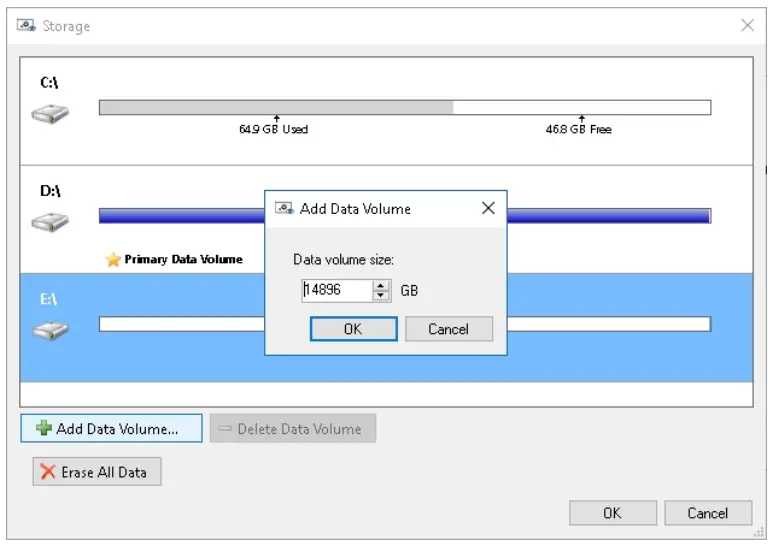Viewport: 777px width, 550px height.
Task: Click the C:\ drive usage bar
Action: [x=404, y=107]
